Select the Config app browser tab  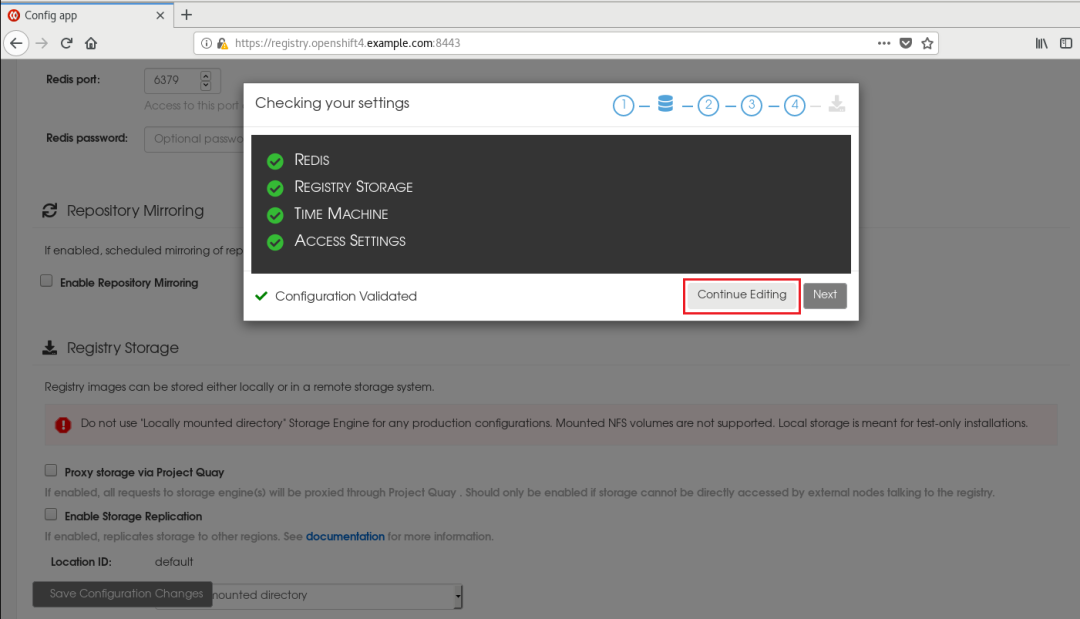[87, 15]
